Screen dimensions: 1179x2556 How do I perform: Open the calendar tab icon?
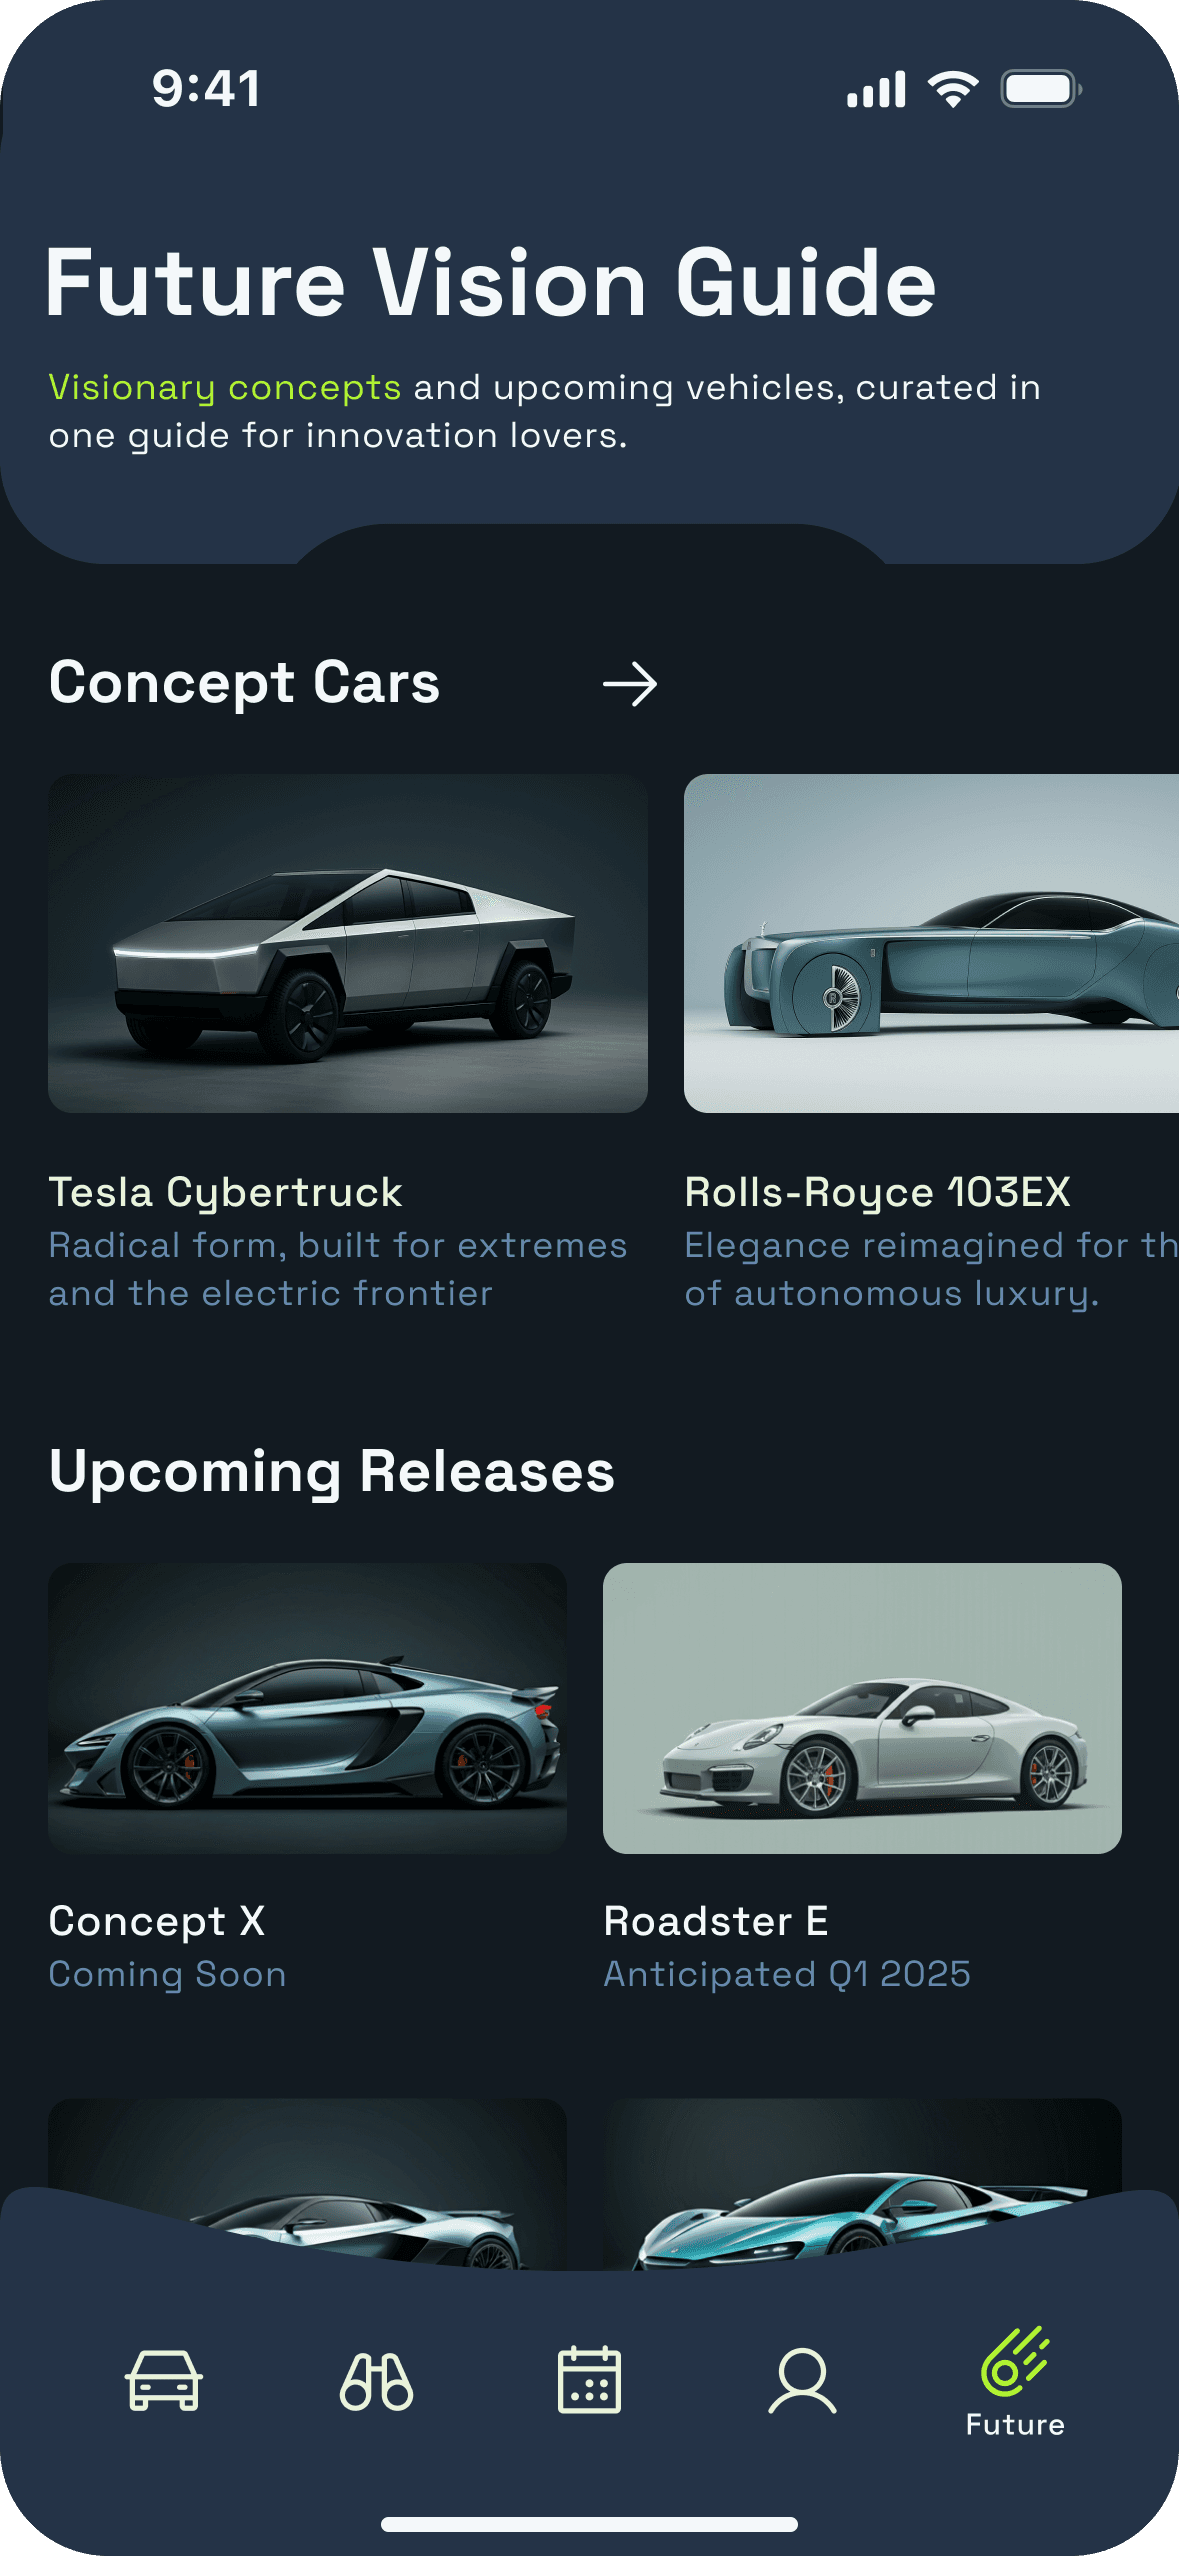(x=589, y=2380)
